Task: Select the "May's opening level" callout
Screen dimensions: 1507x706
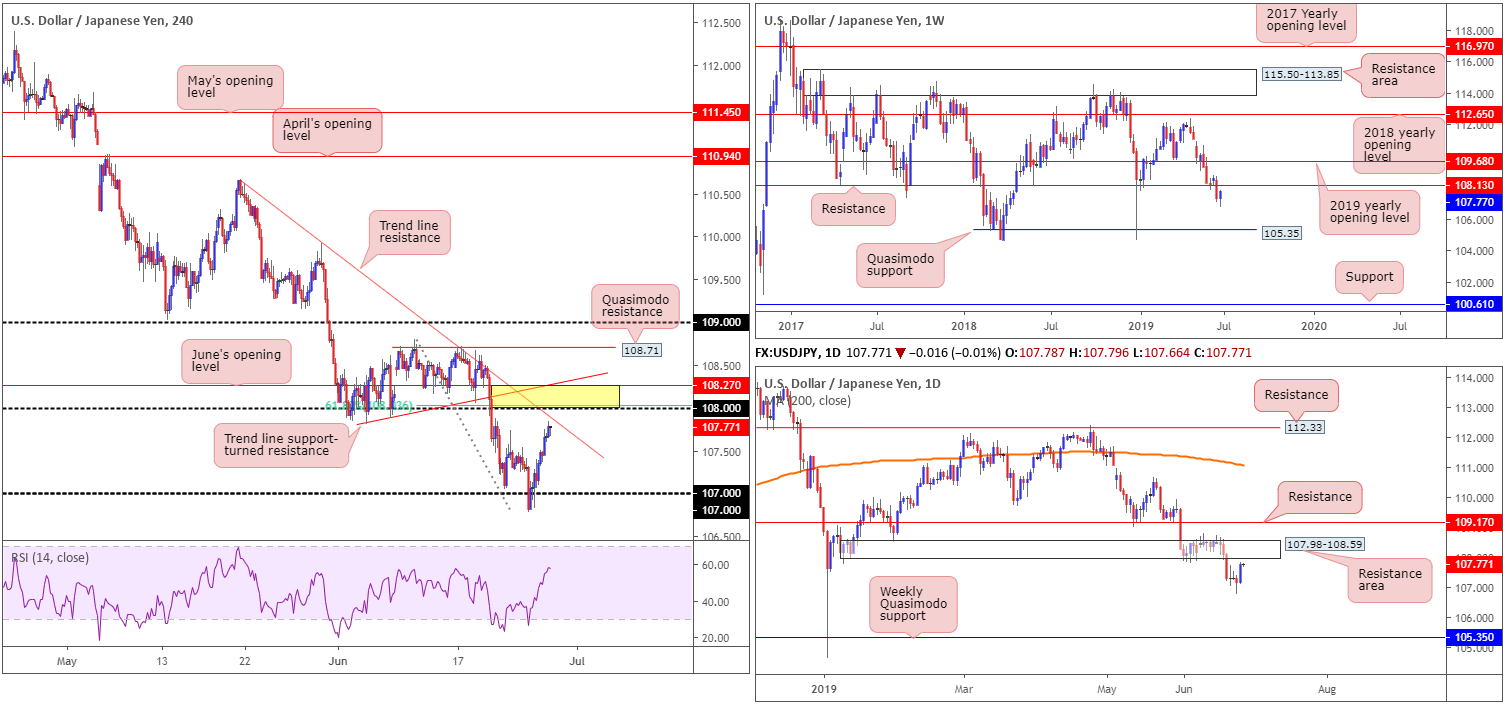Action: point(231,87)
